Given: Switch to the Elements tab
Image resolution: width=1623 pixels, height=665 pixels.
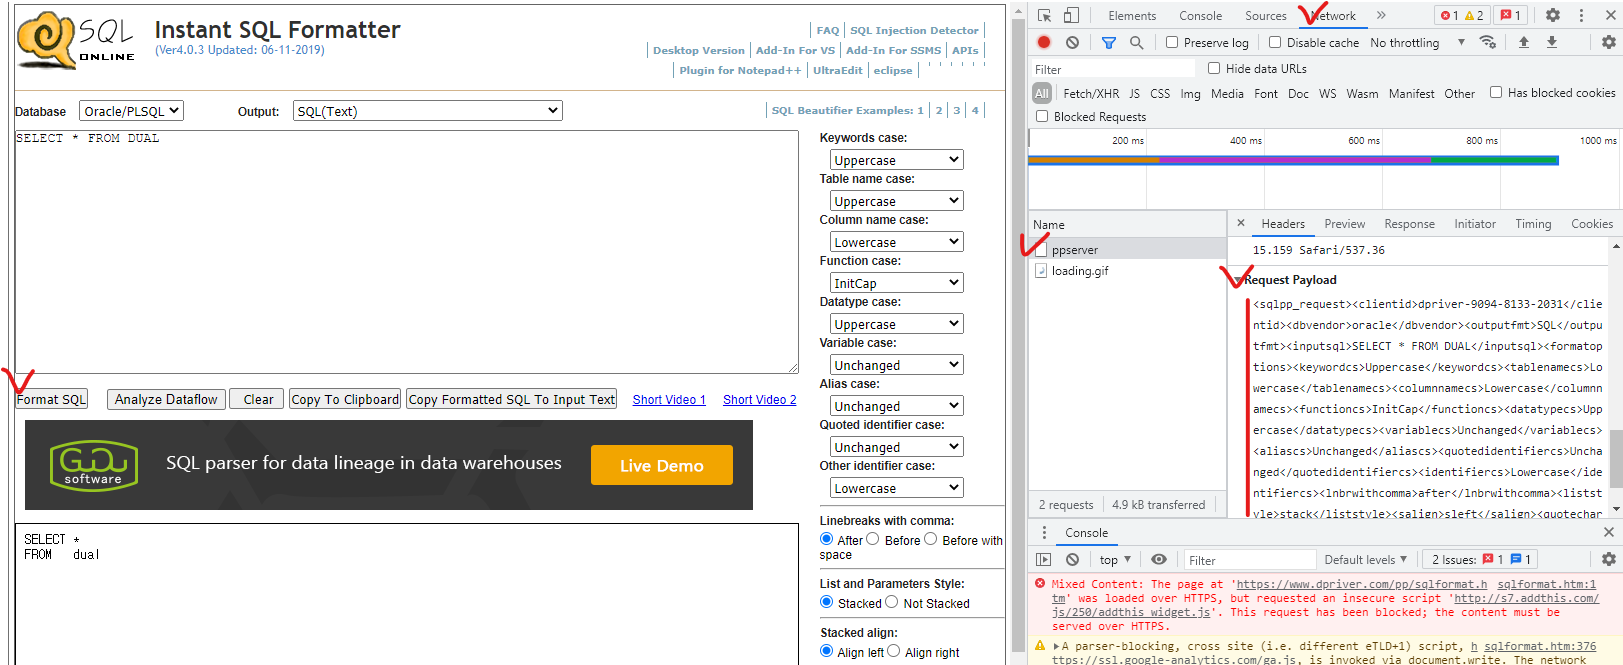Looking at the screenshot, I should (1132, 16).
